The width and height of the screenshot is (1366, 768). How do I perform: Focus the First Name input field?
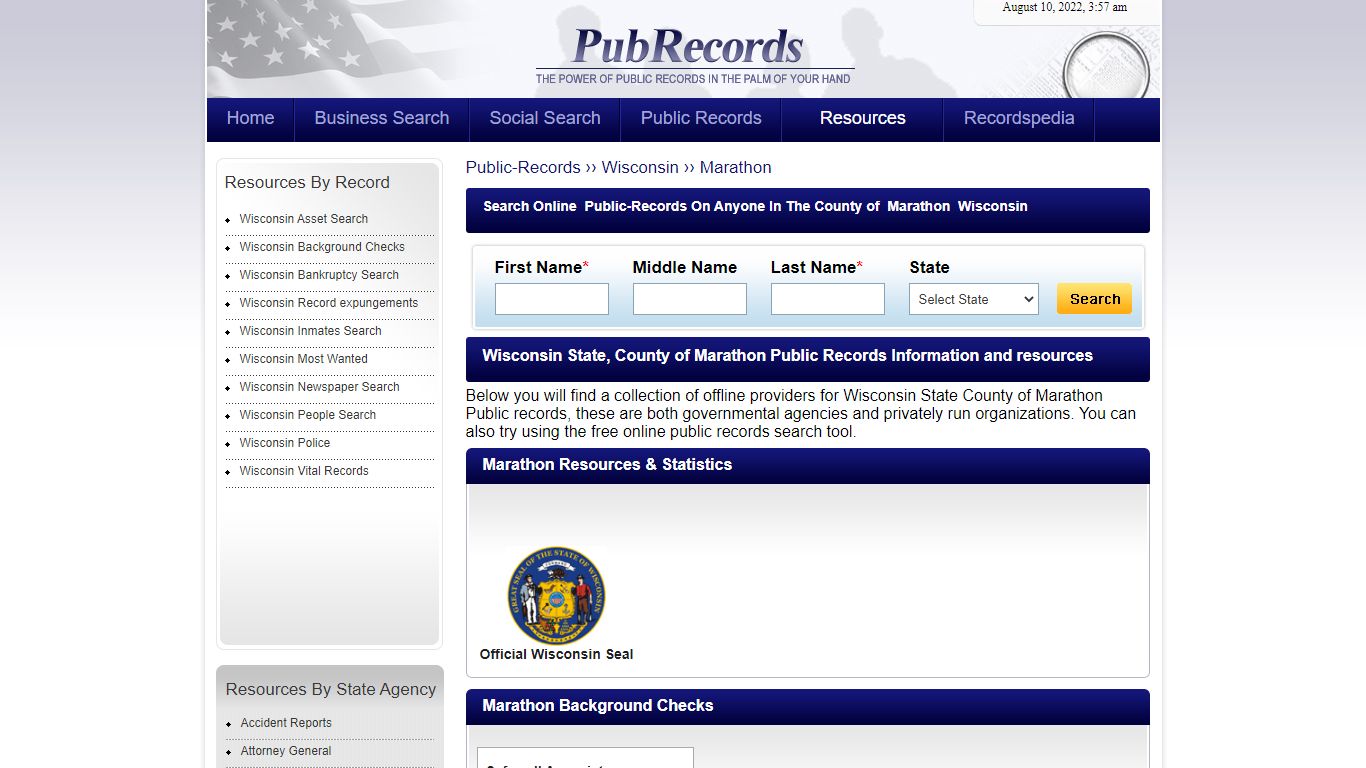(x=552, y=299)
